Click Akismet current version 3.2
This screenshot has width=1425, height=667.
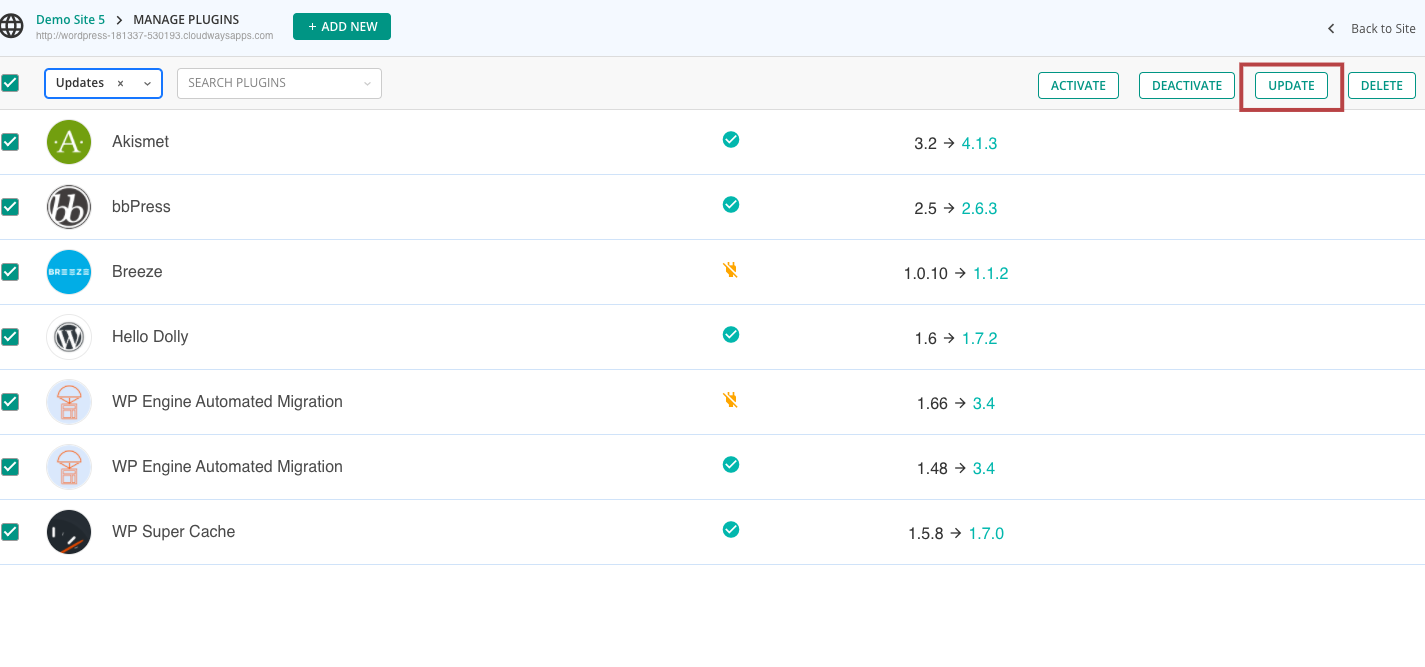click(925, 144)
